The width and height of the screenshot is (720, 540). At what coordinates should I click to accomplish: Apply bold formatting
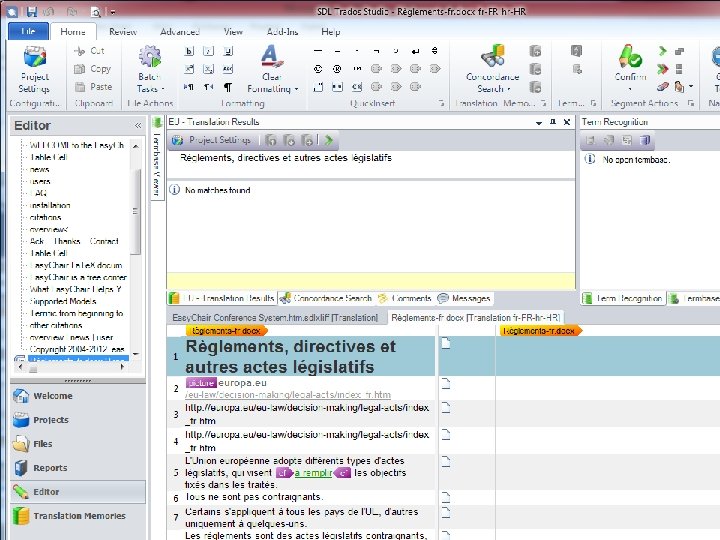coord(189,51)
